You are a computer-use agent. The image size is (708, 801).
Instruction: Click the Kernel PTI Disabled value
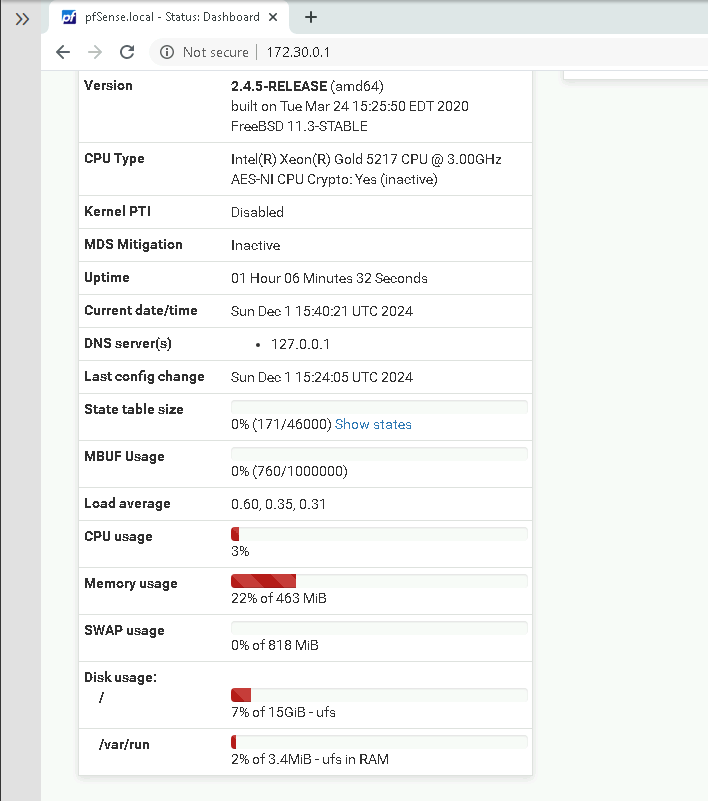[x=257, y=213]
